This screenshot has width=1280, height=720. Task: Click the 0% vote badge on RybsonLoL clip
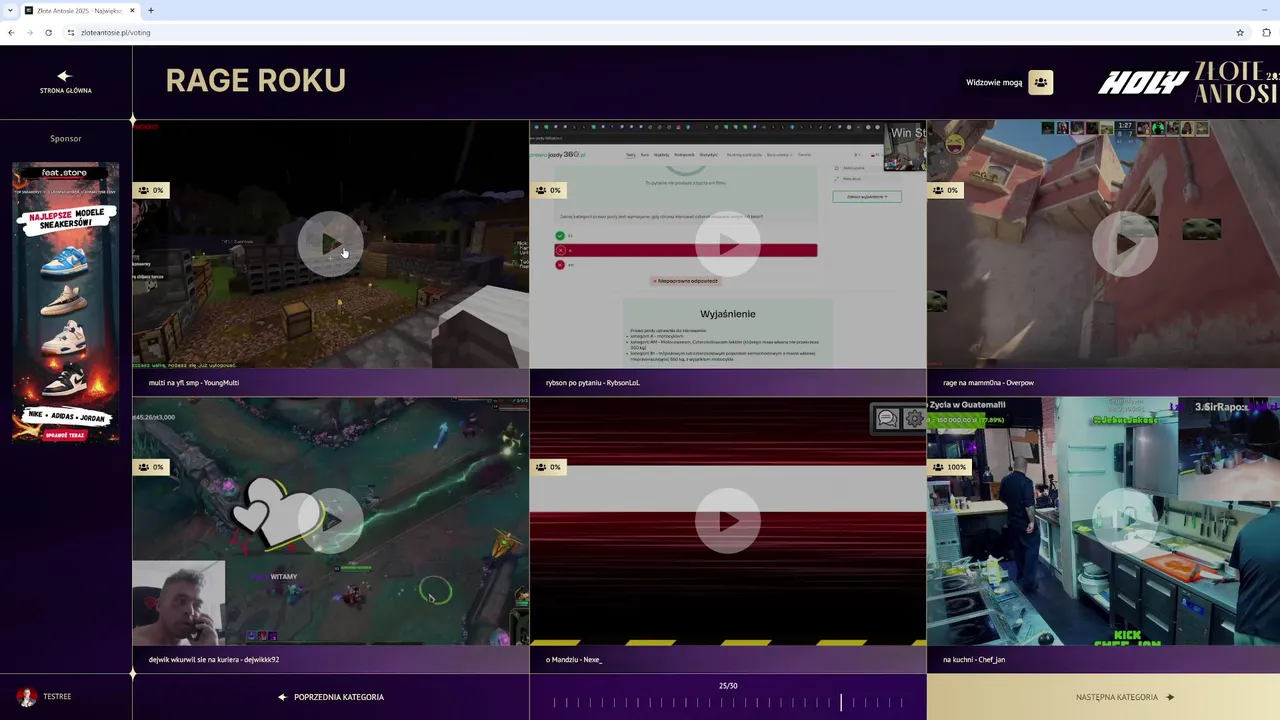(x=548, y=190)
